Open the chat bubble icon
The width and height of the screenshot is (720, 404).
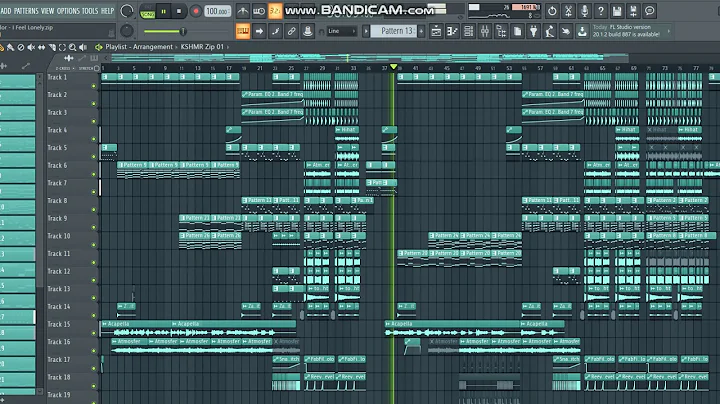pyautogui.click(x=649, y=11)
